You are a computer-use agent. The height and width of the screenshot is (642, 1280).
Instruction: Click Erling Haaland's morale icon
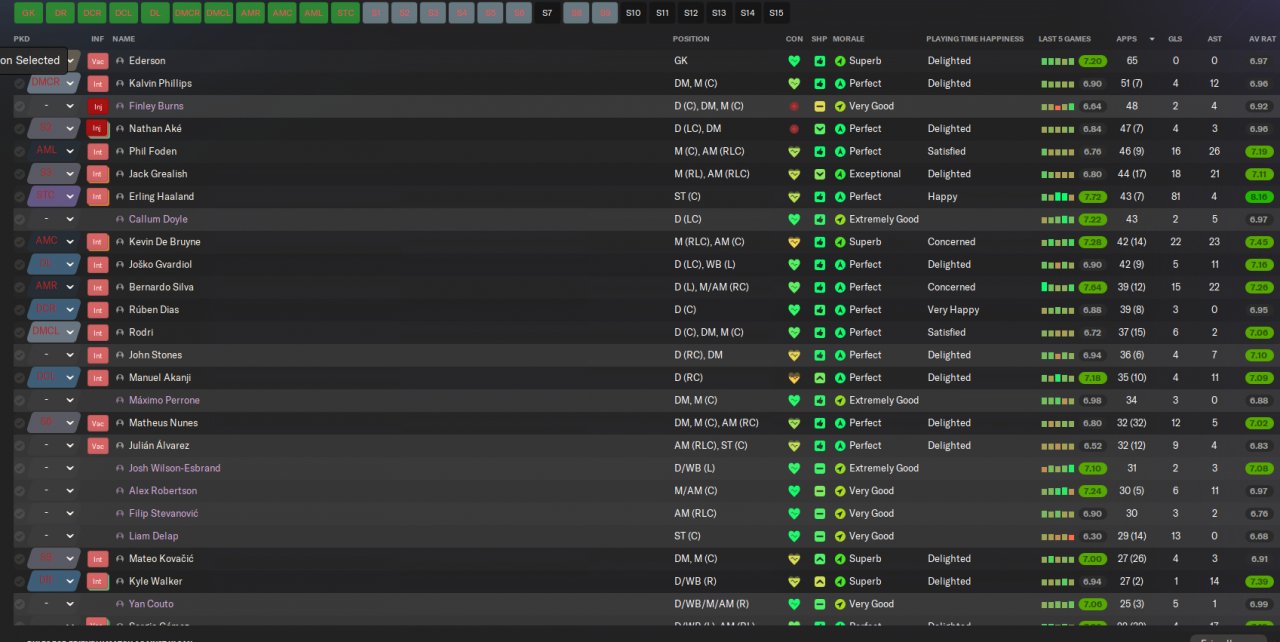pos(840,197)
